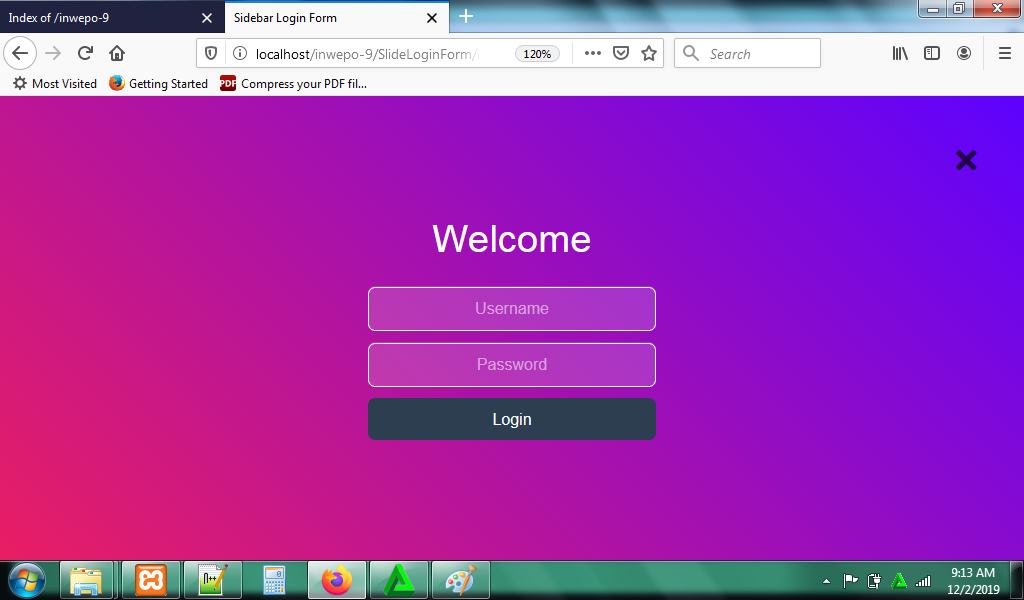Open the Firefox hamburger menu
The height and width of the screenshot is (600, 1024).
(x=1005, y=54)
